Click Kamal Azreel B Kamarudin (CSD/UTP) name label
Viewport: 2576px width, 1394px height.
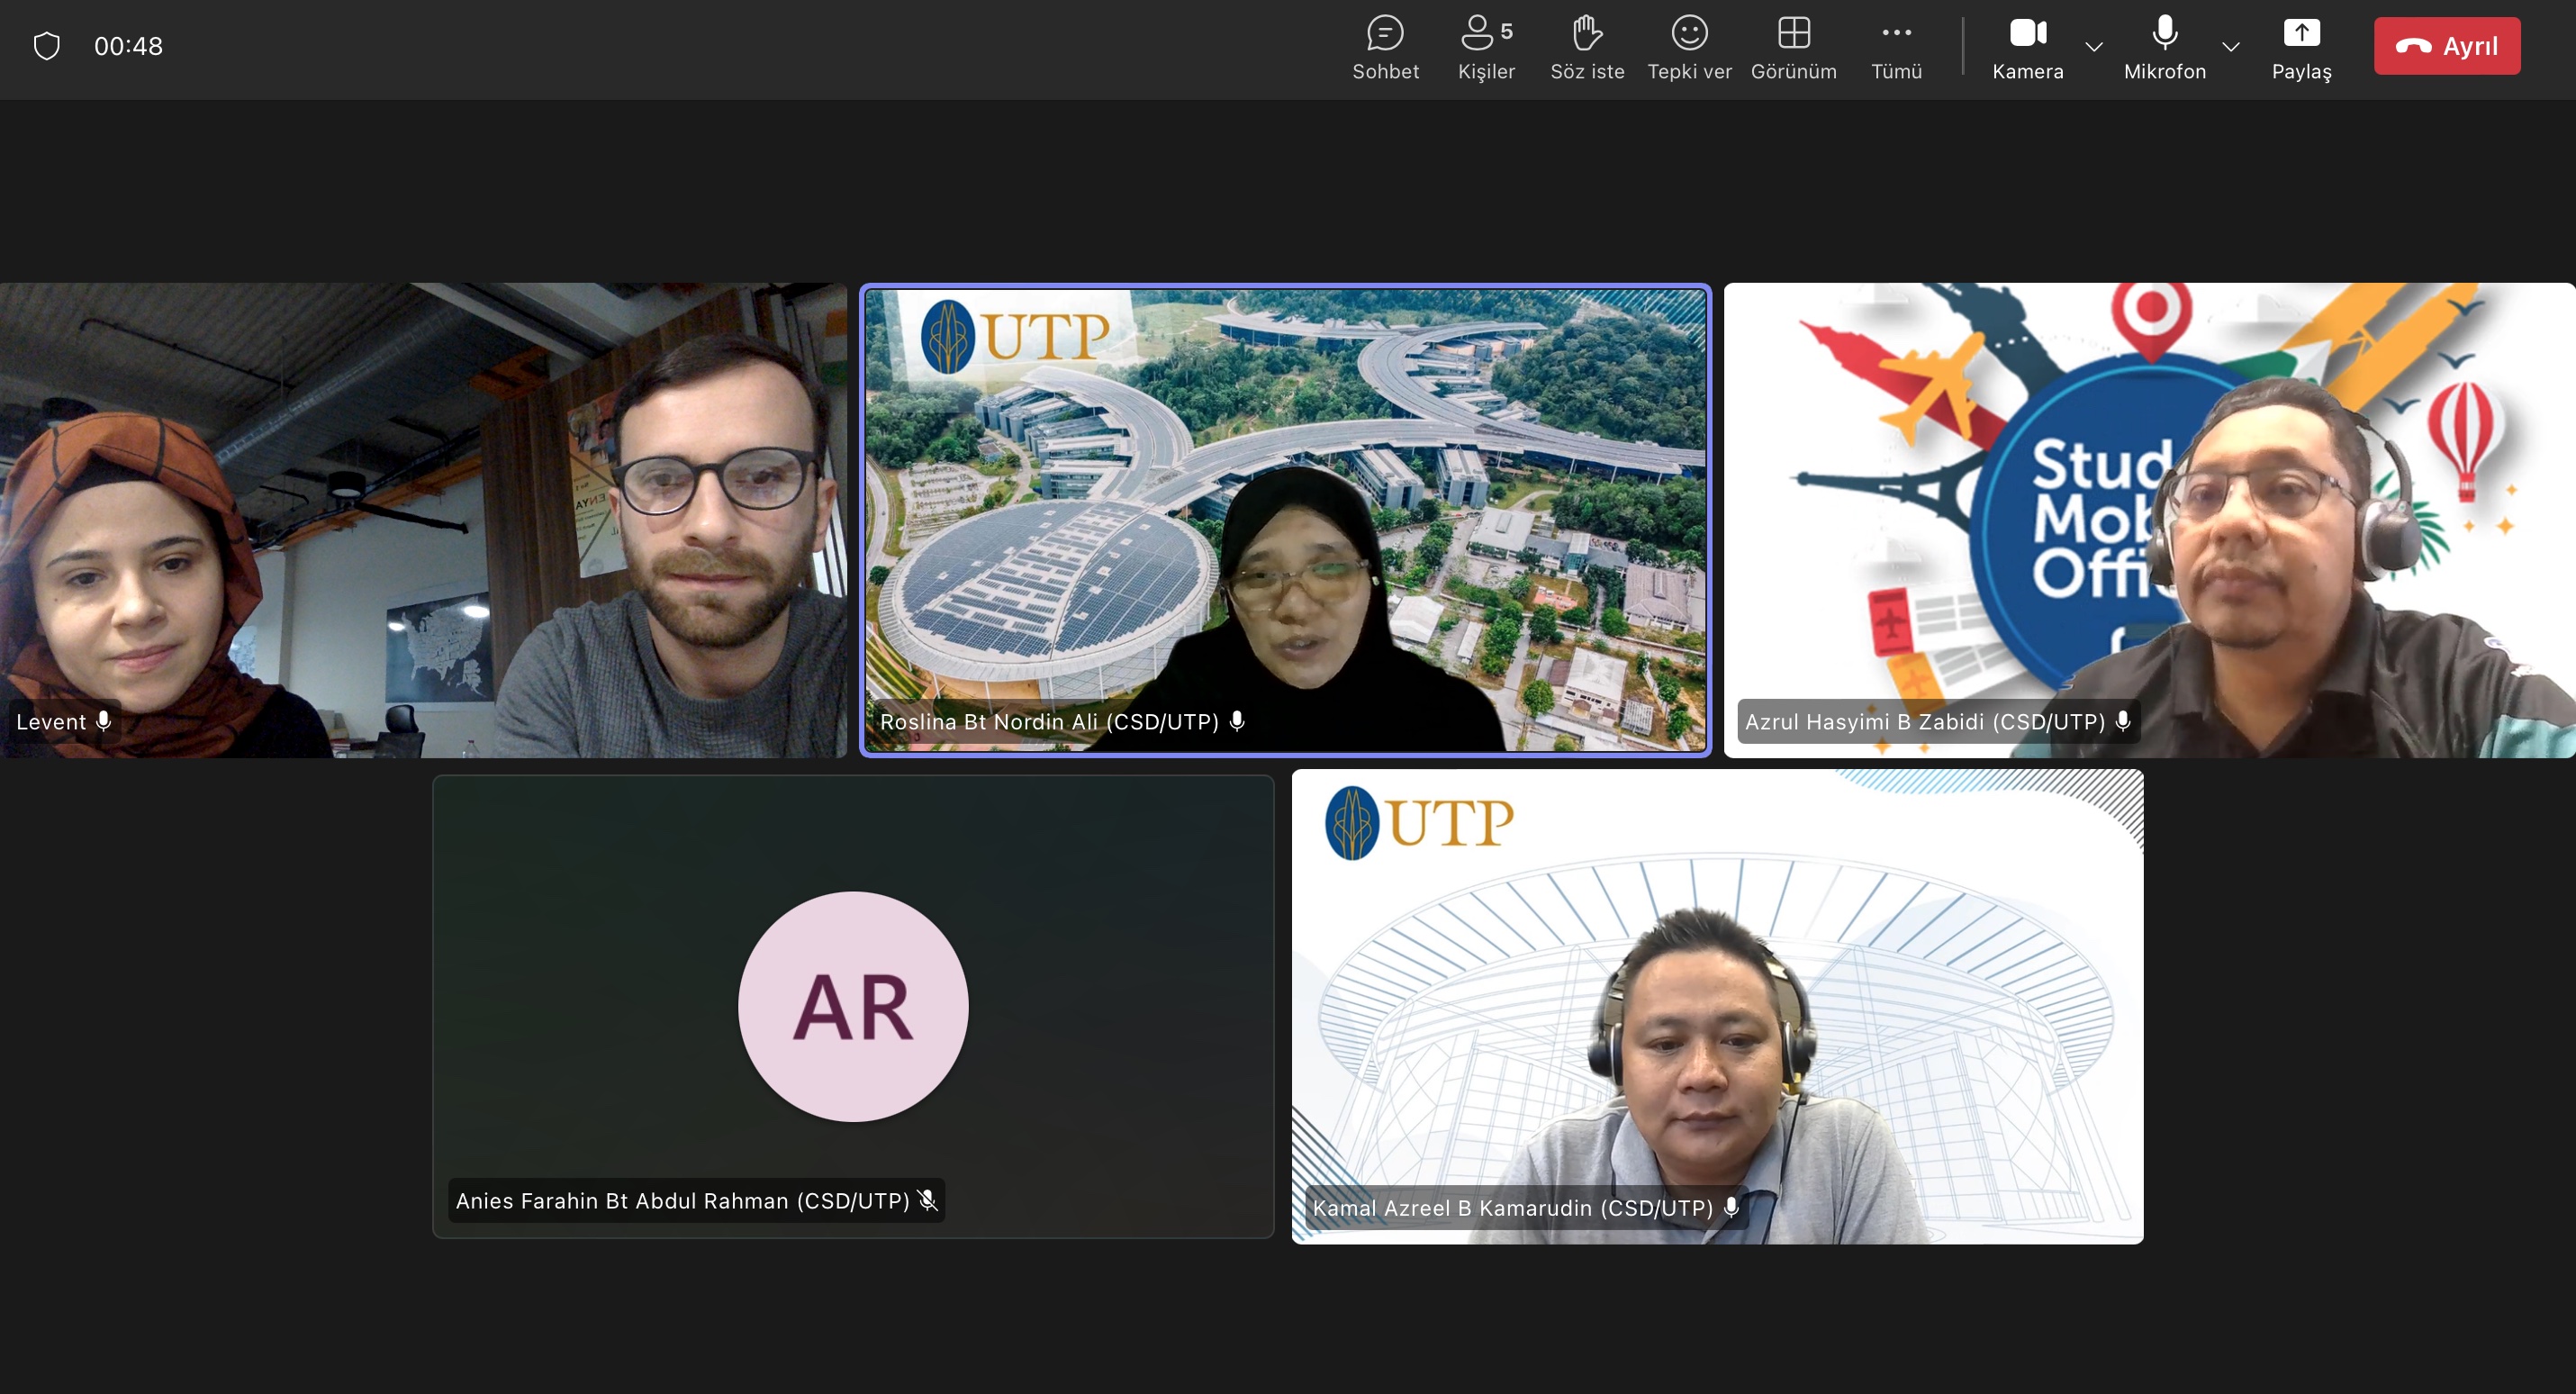(1512, 1207)
